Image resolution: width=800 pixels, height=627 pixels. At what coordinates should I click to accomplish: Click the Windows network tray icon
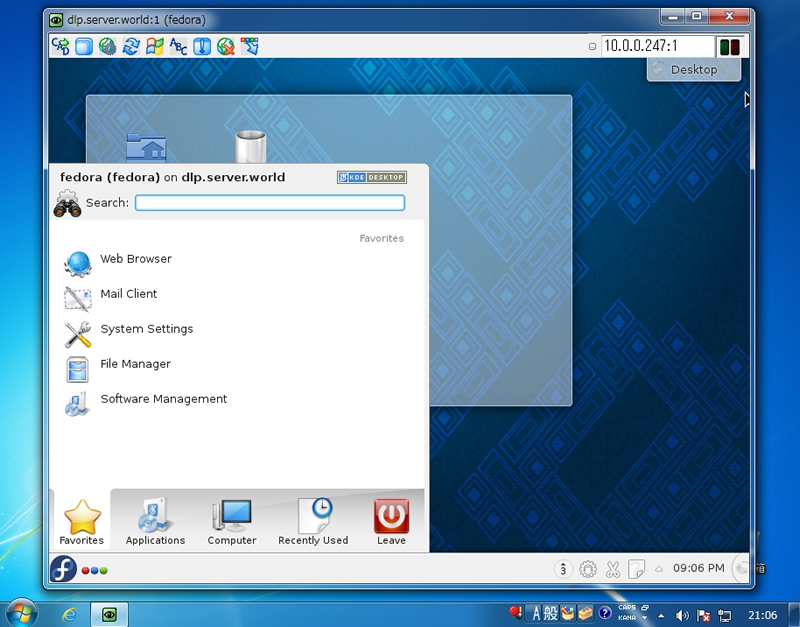click(724, 616)
